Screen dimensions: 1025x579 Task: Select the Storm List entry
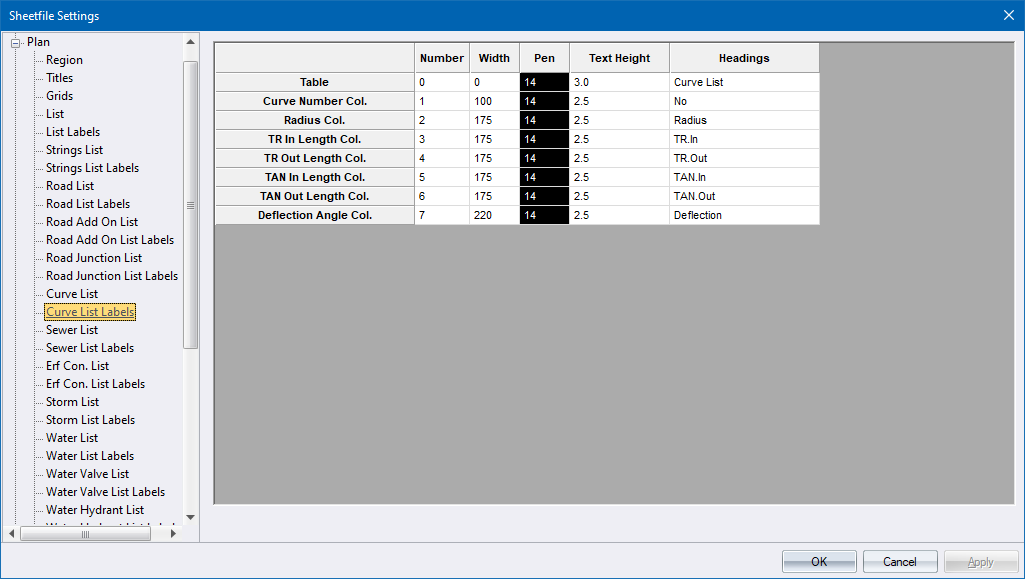(x=71, y=401)
